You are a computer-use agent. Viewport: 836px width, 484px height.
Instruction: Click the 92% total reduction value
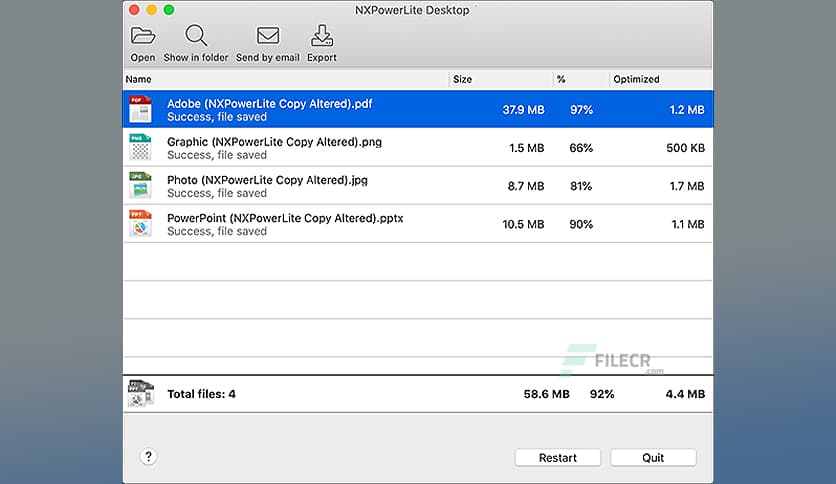[602, 394]
